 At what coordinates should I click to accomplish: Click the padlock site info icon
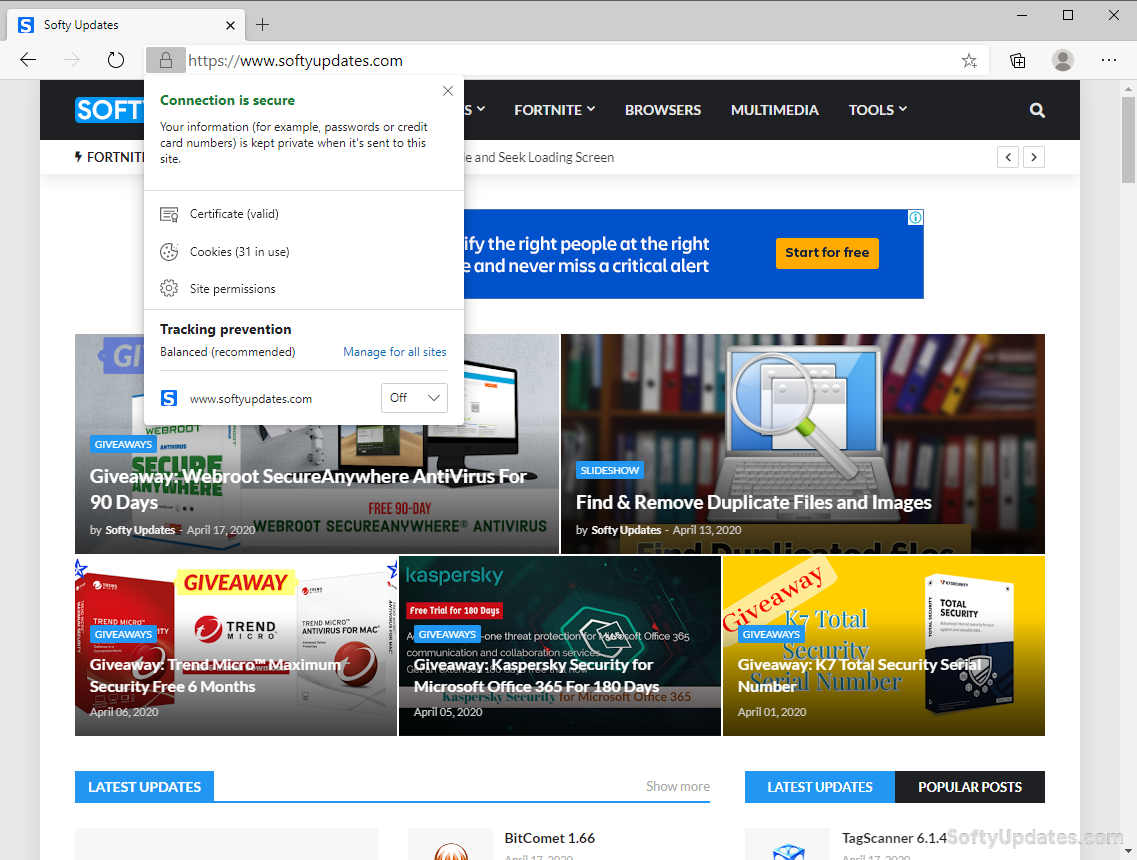pyautogui.click(x=165, y=60)
